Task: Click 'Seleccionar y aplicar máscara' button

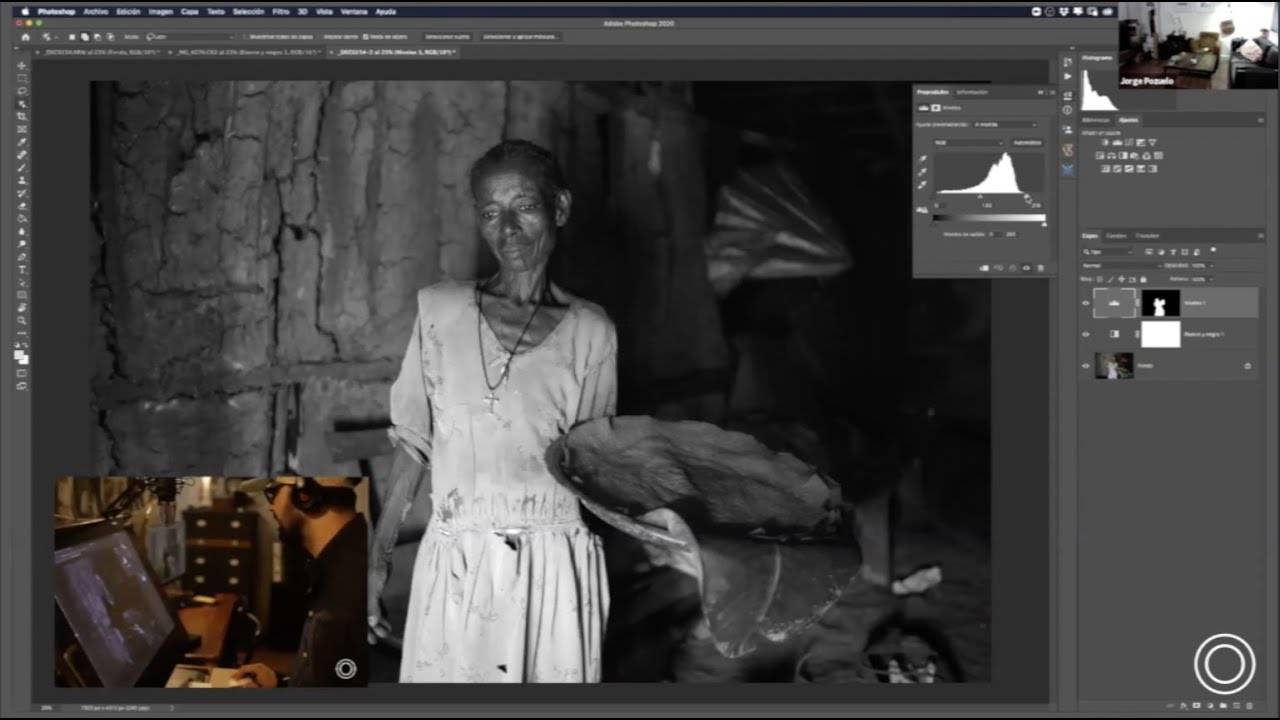Action: [x=520, y=37]
